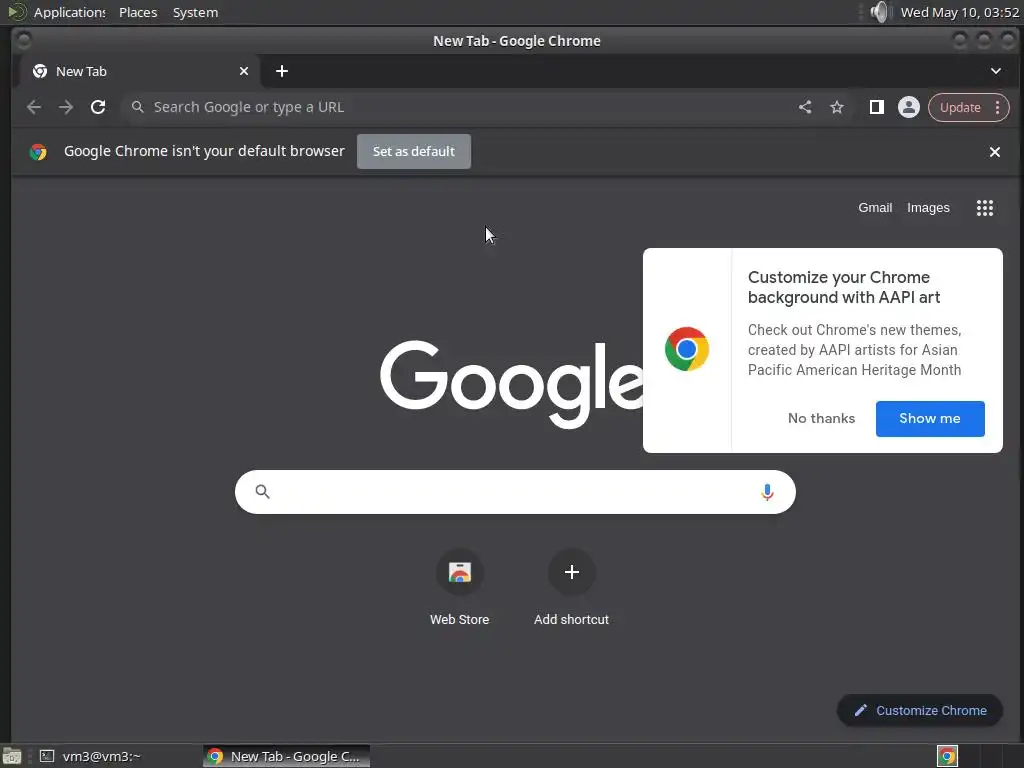Click Show me in the promo card

tap(930, 419)
